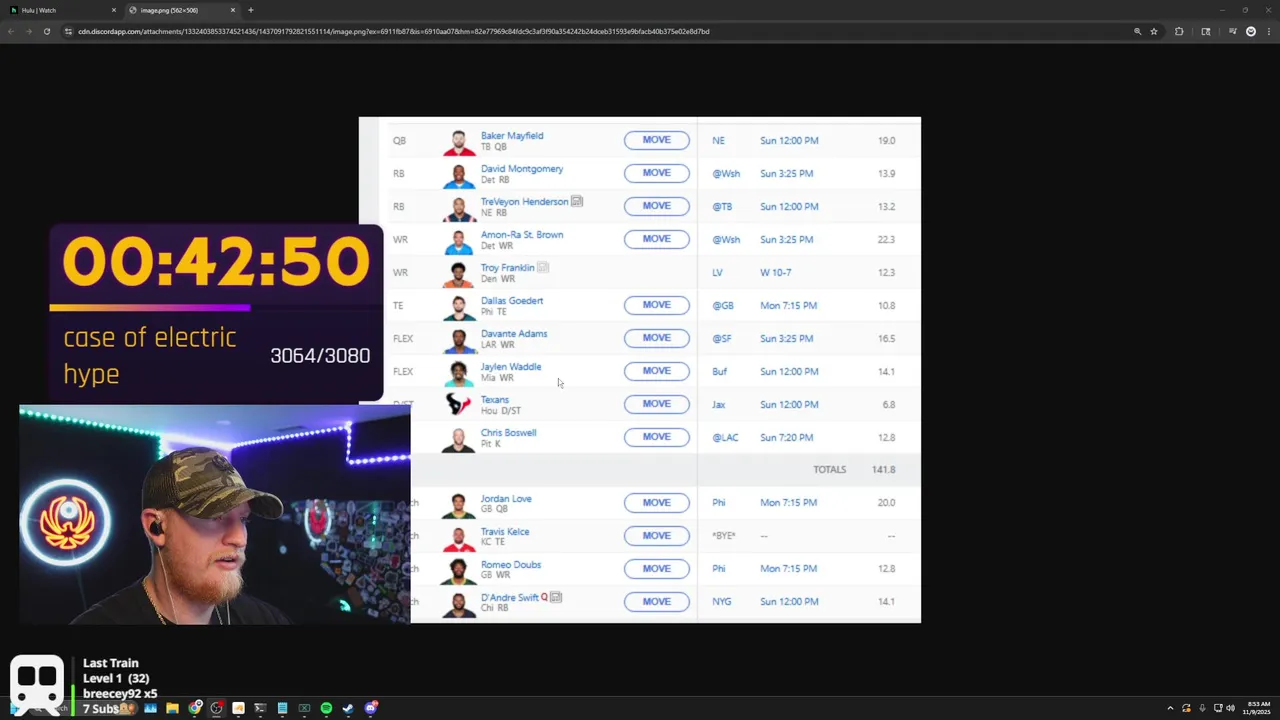1280x720 pixels.
Task: Click MOVE for Texans D/ST
Action: [x=657, y=404]
